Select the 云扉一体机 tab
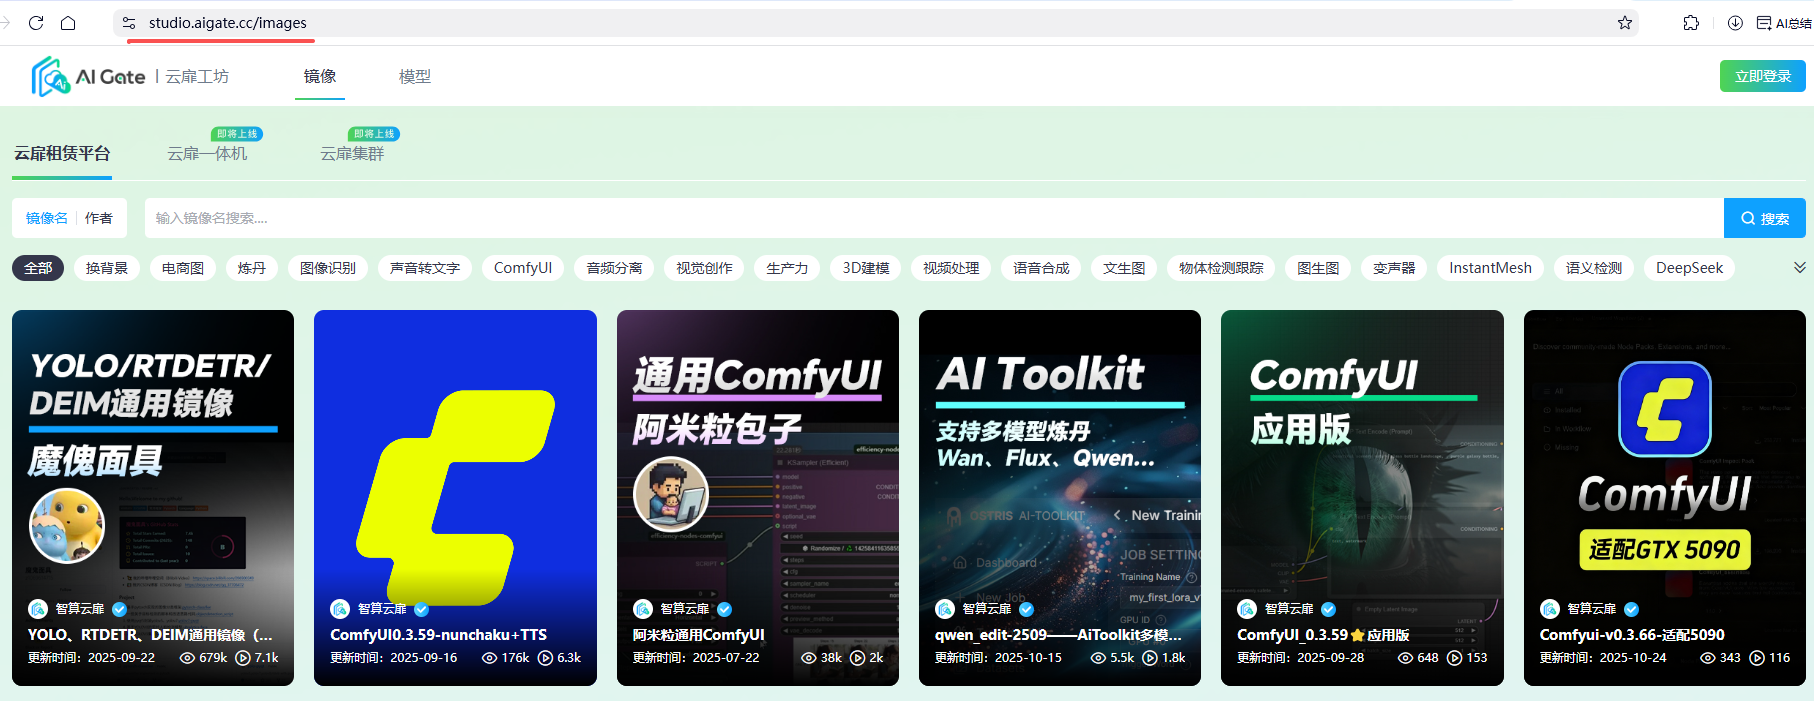Image resolution: width=1814 pixels, height=701 pixels. pos(207,153)
